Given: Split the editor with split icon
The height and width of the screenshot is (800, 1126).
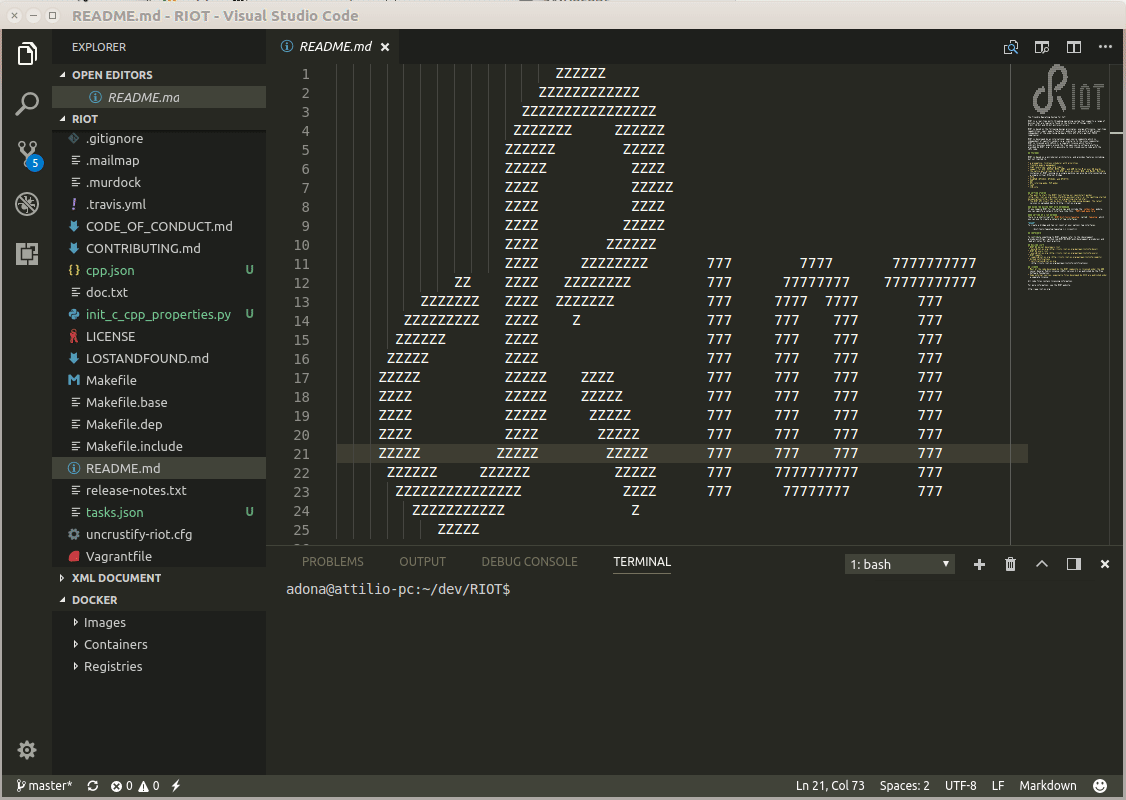Looking at the screenshot, I should coord(1073,47).
